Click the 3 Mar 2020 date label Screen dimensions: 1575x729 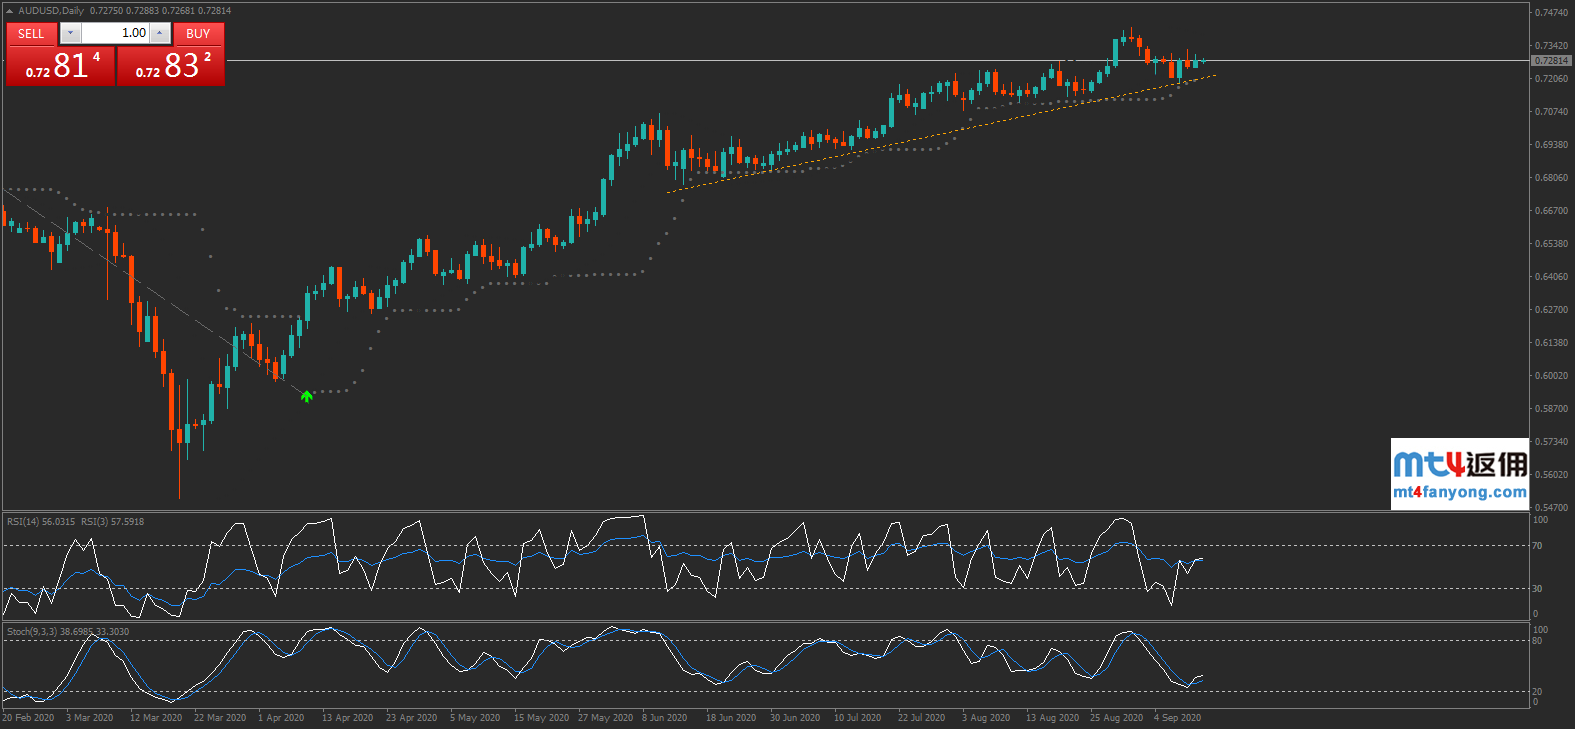pyautogui.click(x=89, y=718)
